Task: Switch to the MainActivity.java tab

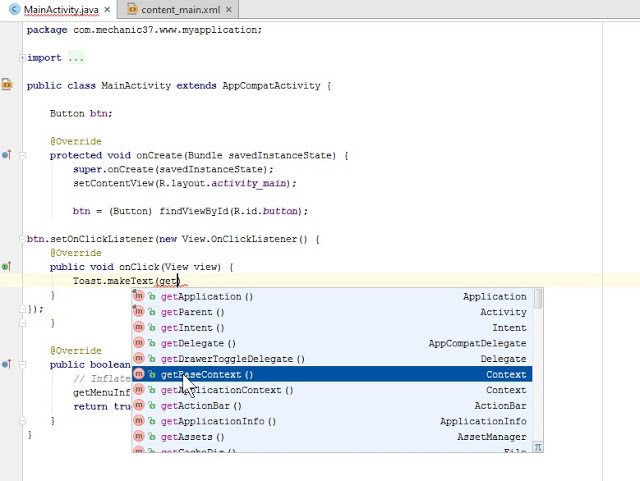Action: click(61, 9)
